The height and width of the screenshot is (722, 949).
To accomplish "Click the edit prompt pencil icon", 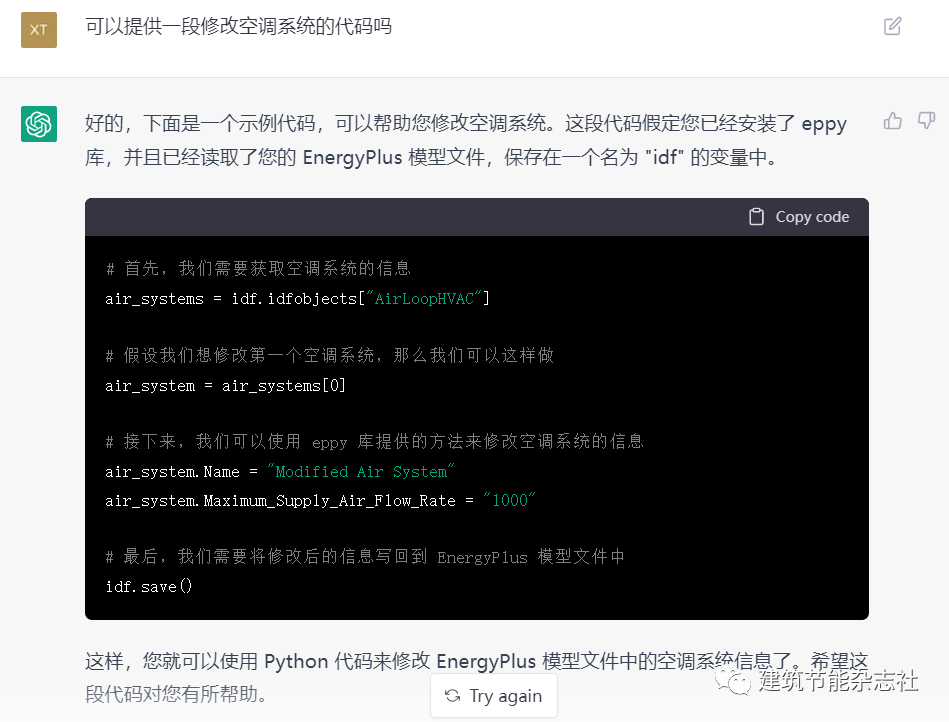I will 891,27.
